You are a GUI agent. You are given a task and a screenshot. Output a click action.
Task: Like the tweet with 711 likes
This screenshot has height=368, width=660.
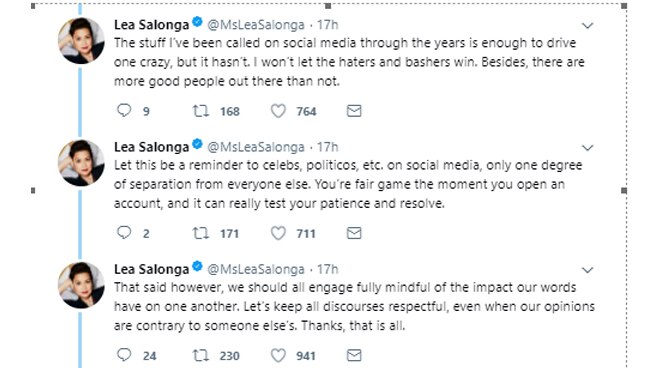[x=278, y=233]
